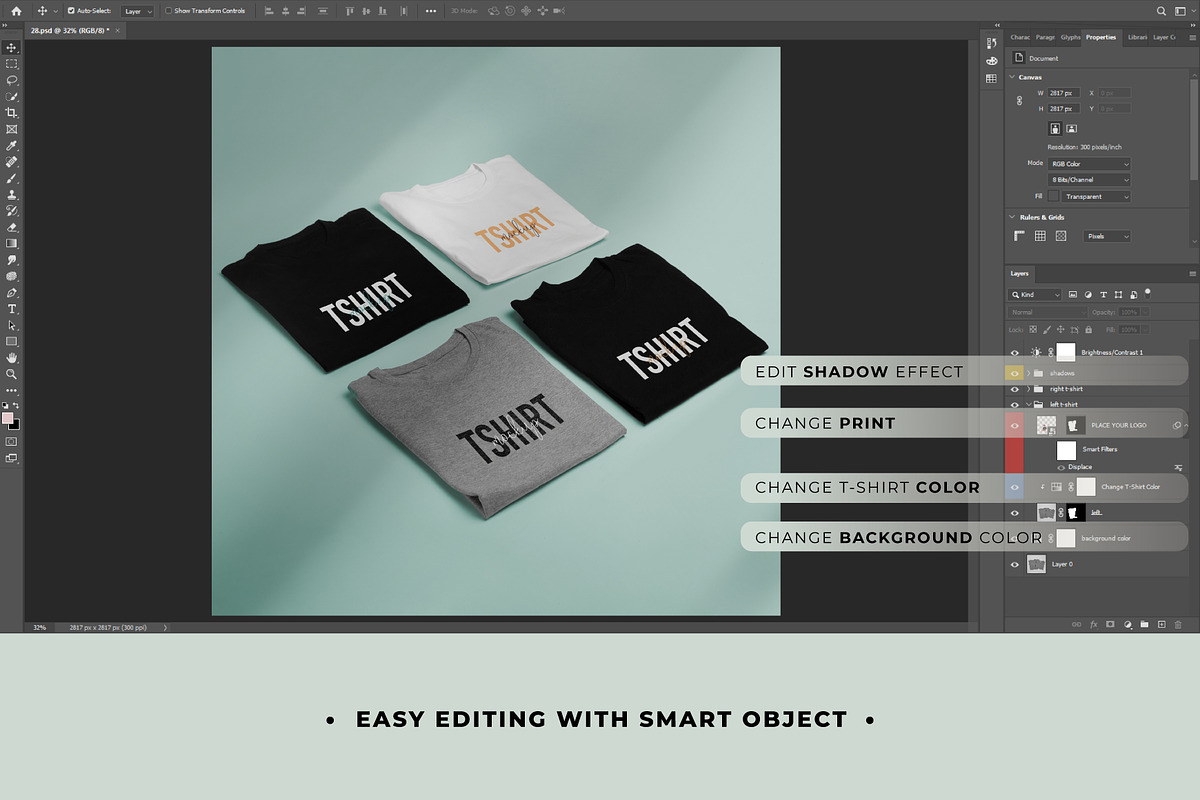Viewport: 1200px width, 800px height.
Task: Switch to the Libraries tab
Action: tap(1137, 37)
